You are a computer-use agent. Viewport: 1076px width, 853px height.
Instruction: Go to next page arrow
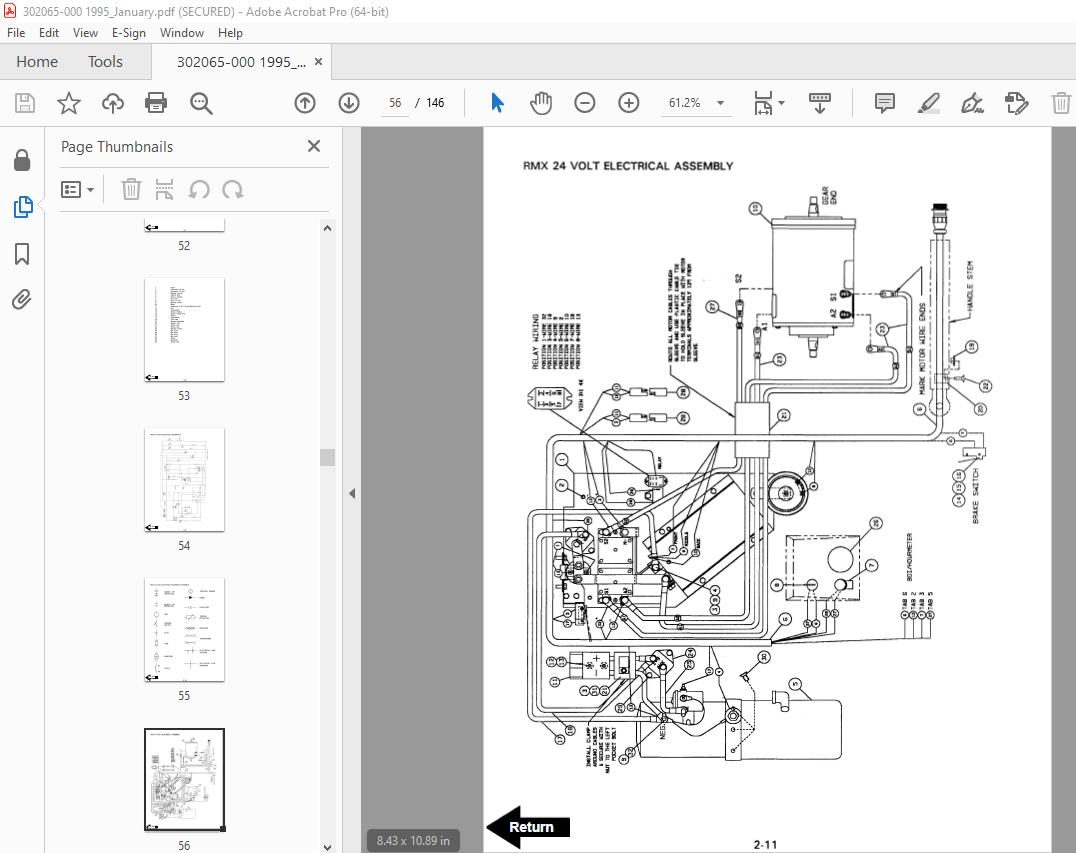pyautogui.click(x=349, y=103)
